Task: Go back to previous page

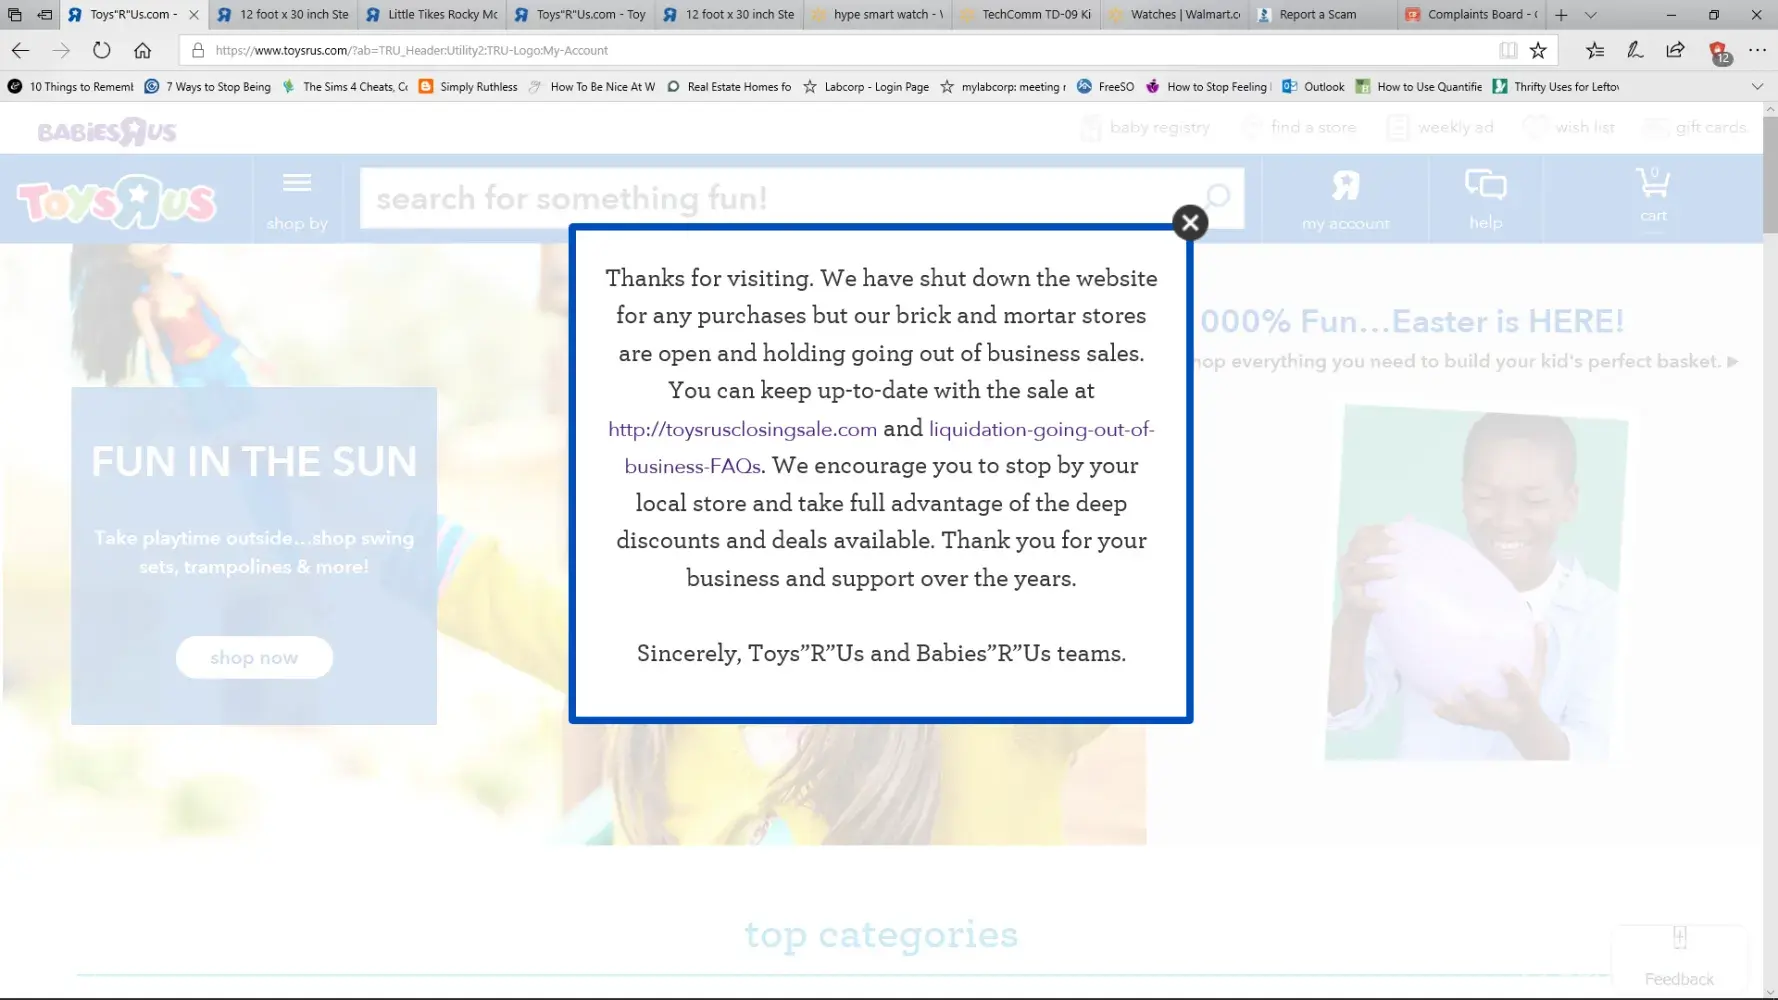Action: (x=20, y=50)
